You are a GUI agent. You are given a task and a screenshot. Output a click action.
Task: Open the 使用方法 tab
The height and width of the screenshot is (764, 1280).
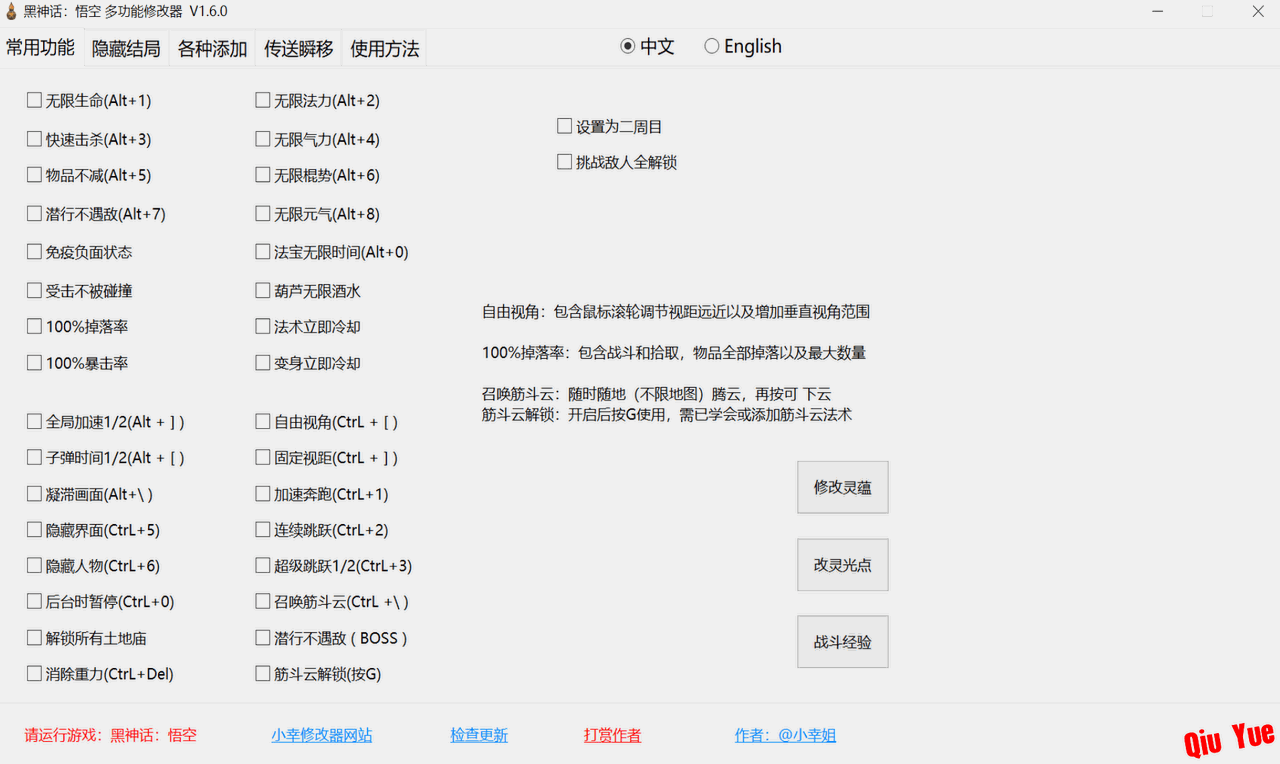384,48
